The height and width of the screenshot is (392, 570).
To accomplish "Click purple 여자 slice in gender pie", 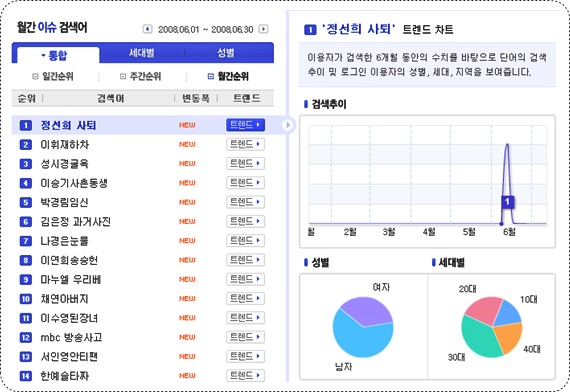I will click(367, 310).
